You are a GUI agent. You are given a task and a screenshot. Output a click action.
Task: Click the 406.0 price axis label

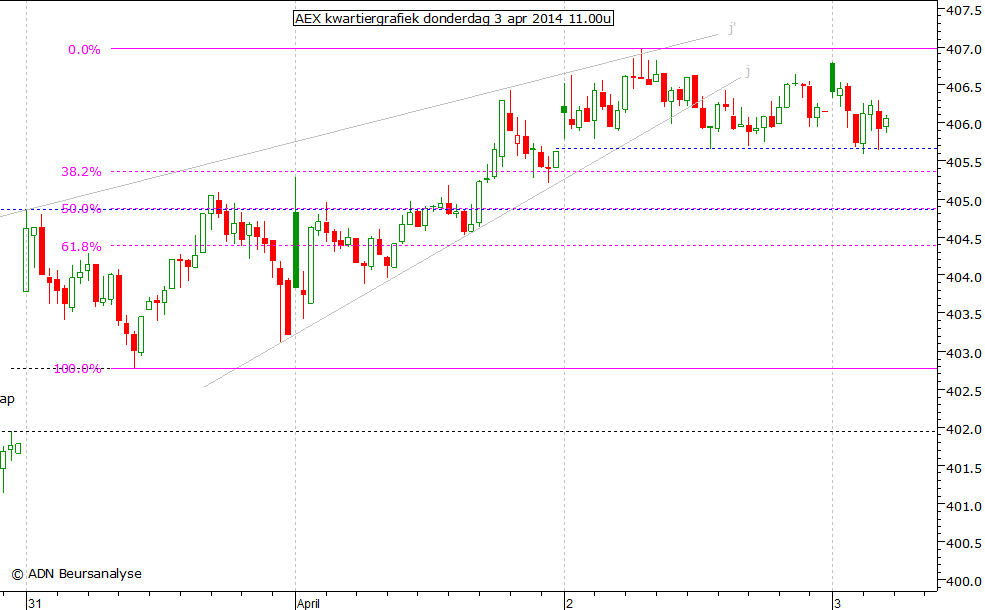964,125
